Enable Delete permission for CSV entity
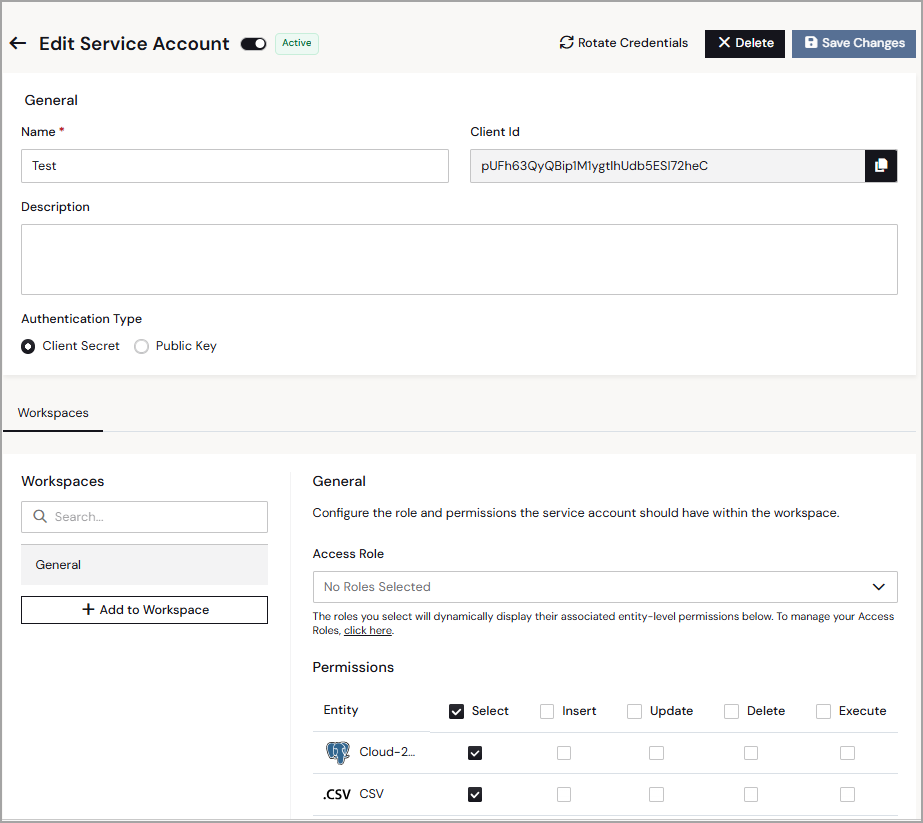Image resolution: width=923 pixels, height=823 pixels. (x=751, y=795)
